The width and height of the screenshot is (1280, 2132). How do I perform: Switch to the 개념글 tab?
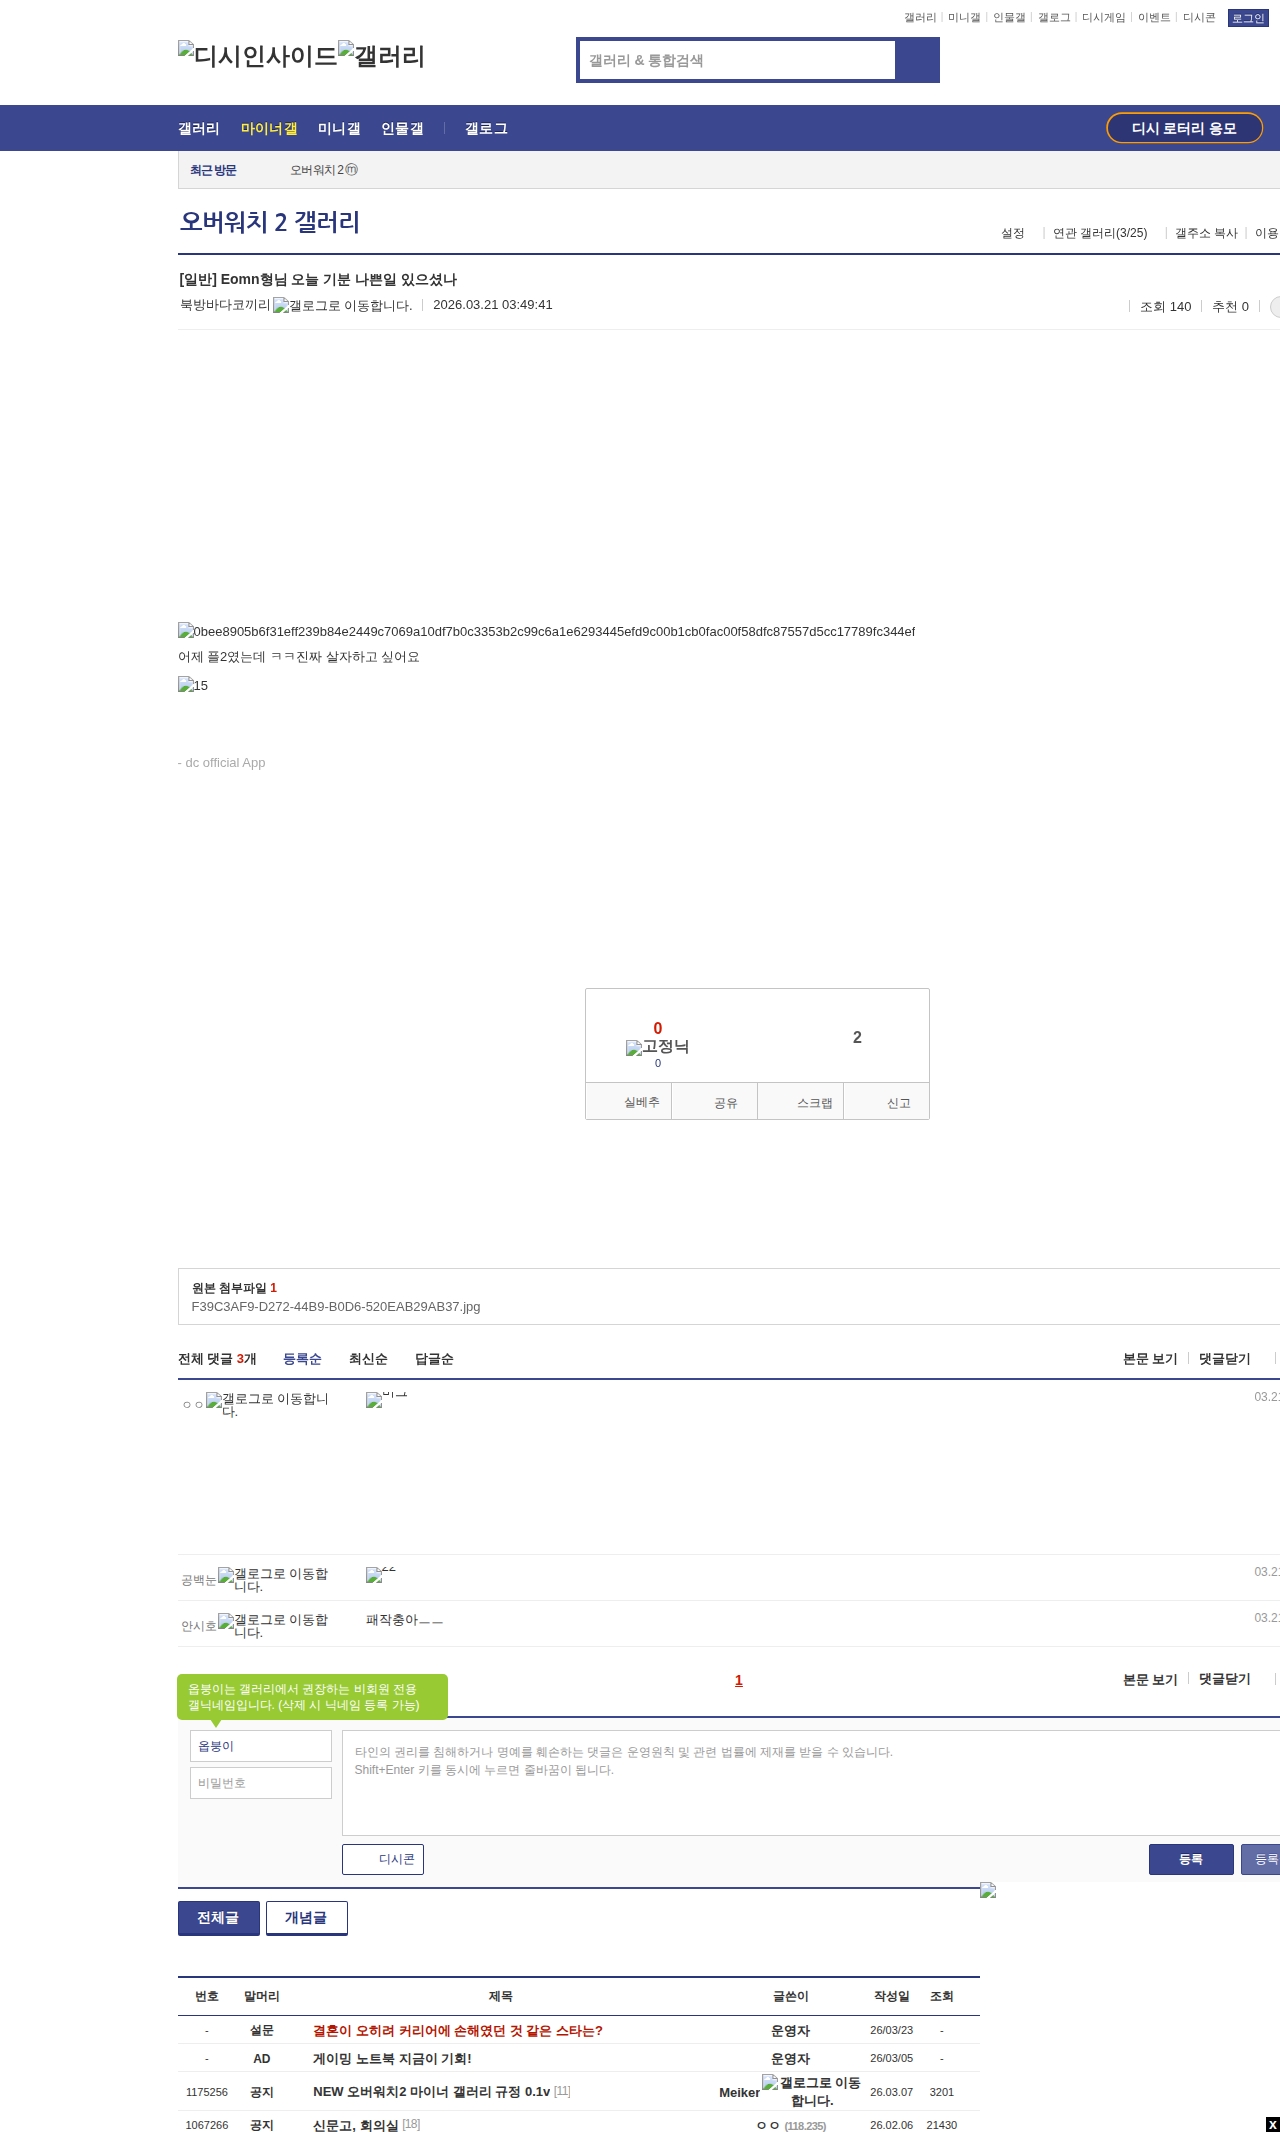306,1917
